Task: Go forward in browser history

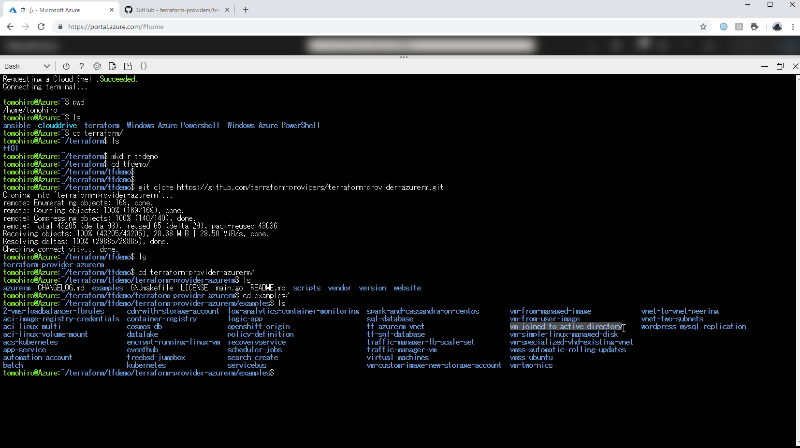Action: click(x=26, y=27)
